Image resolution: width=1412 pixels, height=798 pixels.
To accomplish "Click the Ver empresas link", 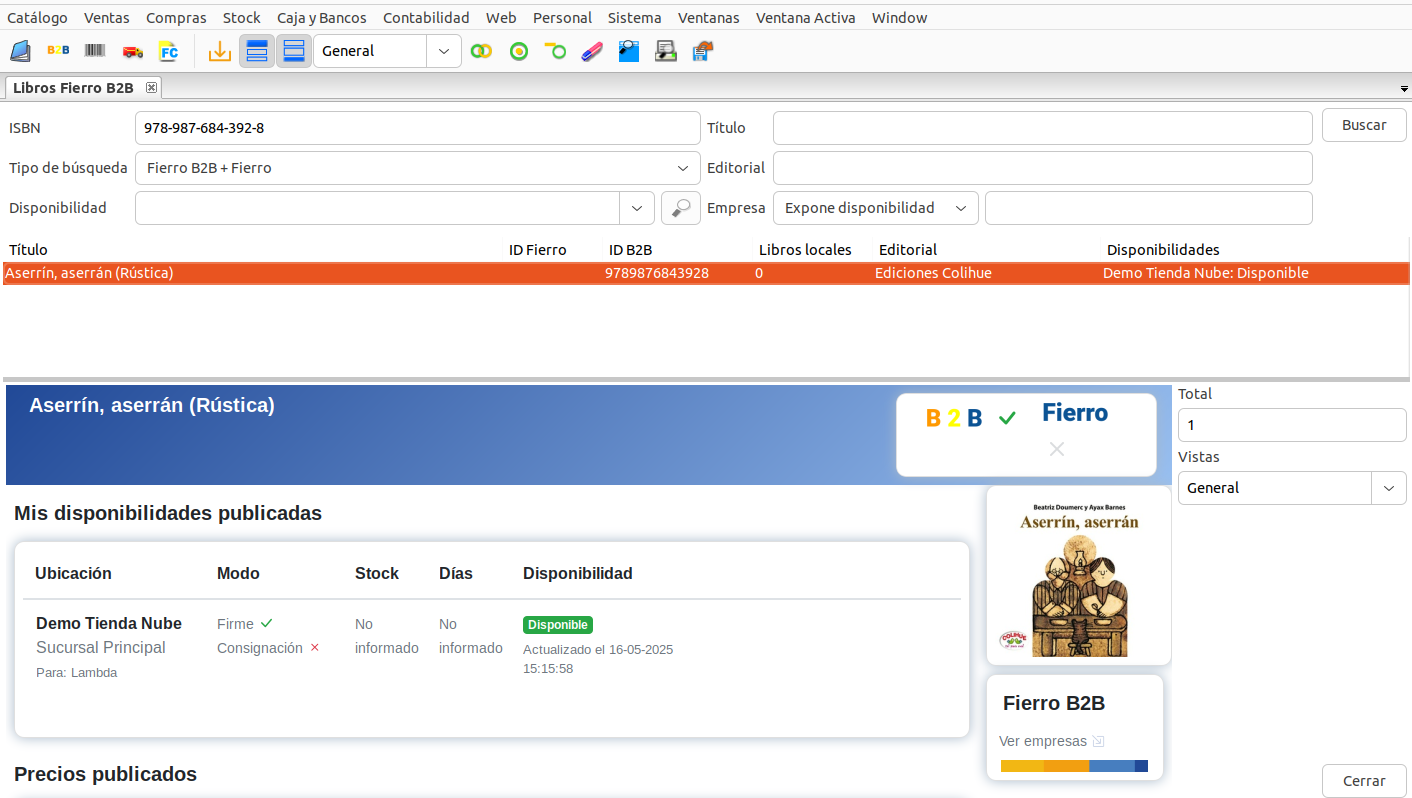I will click(x=1043, y=741).
